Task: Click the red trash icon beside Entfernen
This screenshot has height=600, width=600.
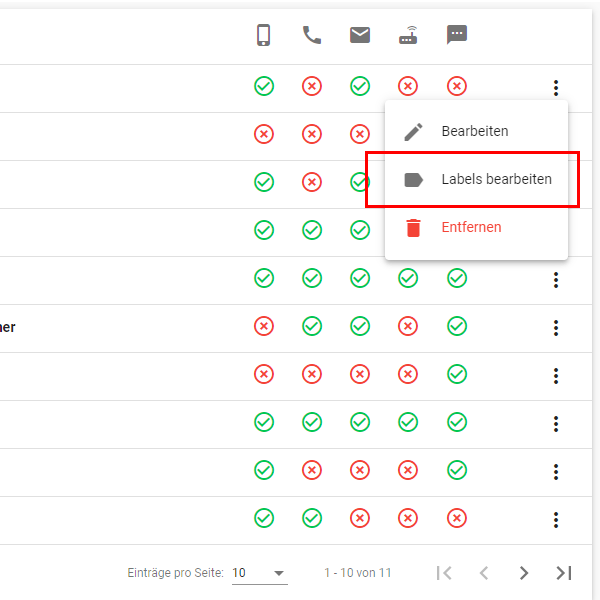Action: (x=413, y=228)
